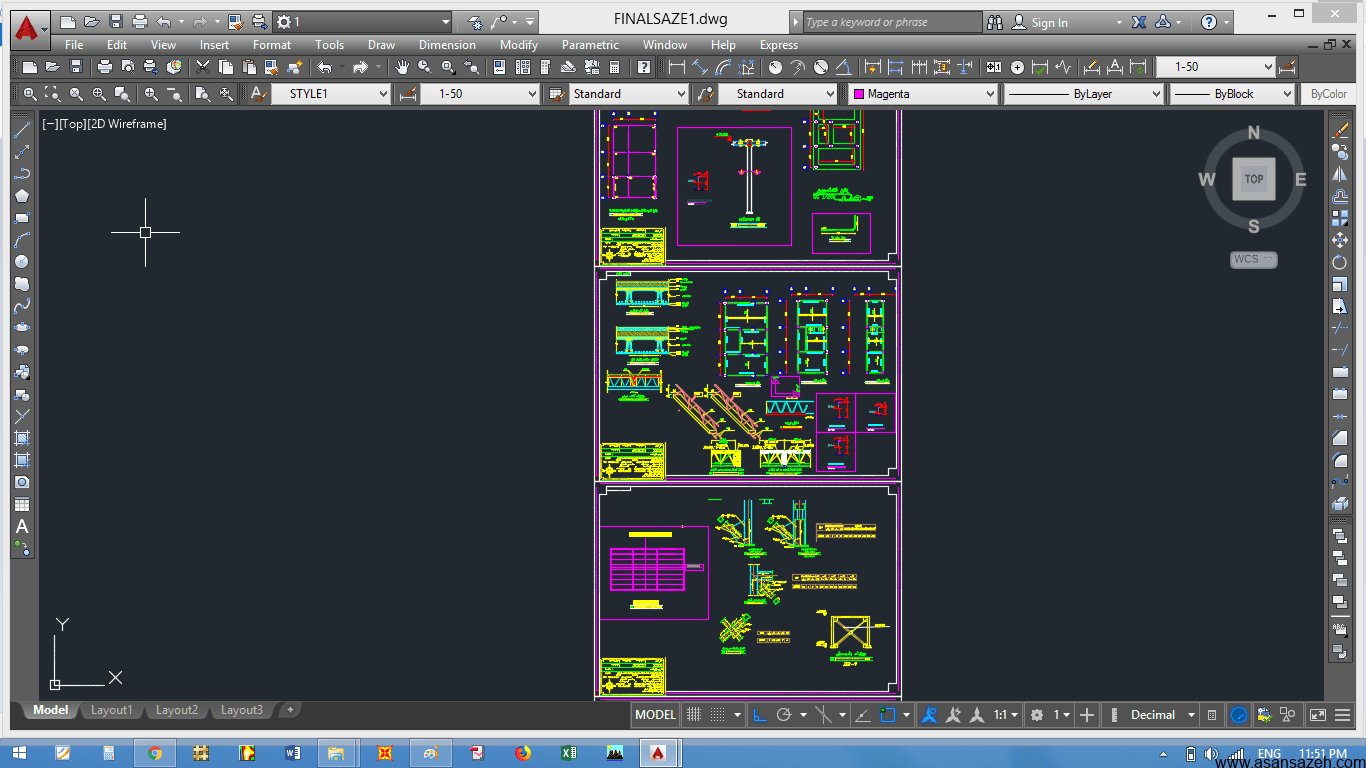Image resolution: width=1366 pixels, height=768 pixels.
Task: Click the Cut scissors icon
Action: [203, 67]
